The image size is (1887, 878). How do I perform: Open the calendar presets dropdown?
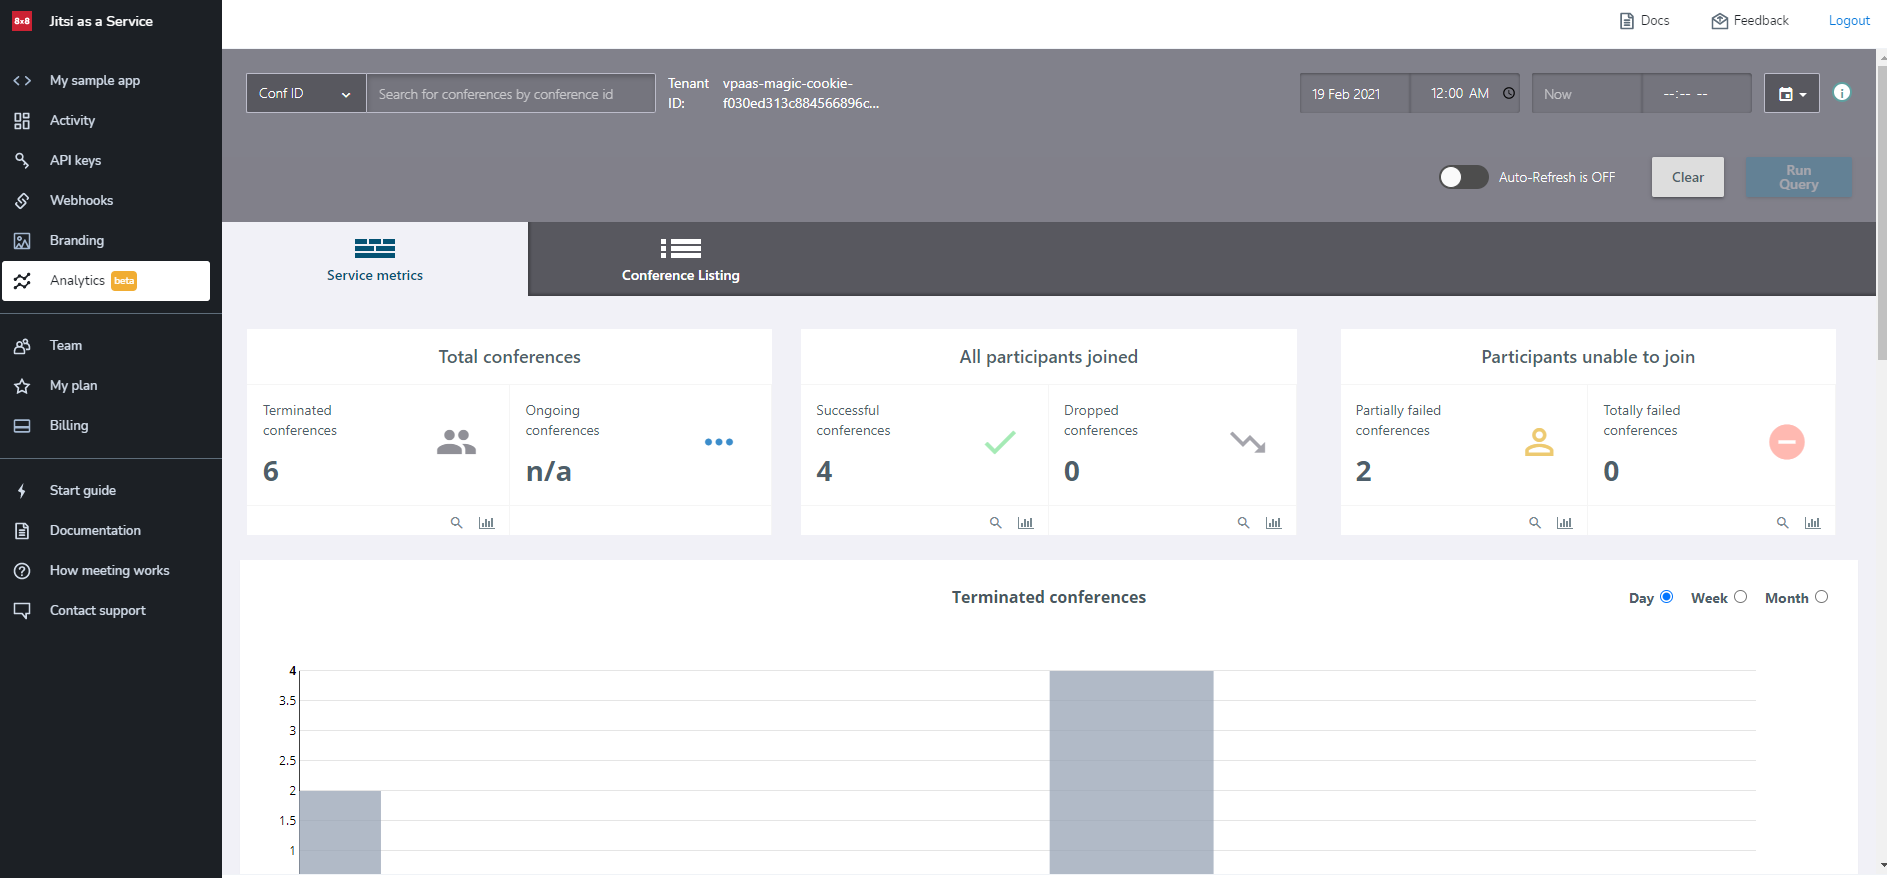click(x=1792, y=93)
